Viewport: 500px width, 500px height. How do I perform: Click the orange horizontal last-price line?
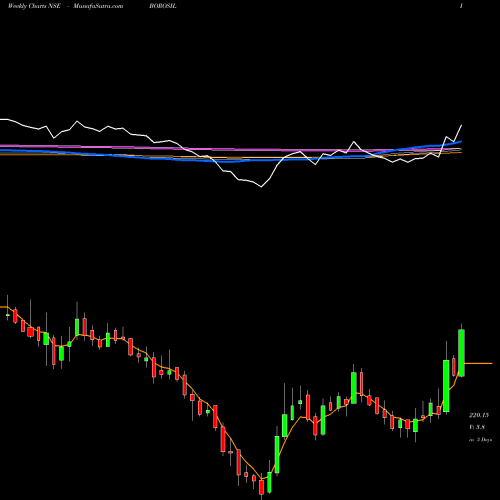pyautogui.click(x=478, y=363)
